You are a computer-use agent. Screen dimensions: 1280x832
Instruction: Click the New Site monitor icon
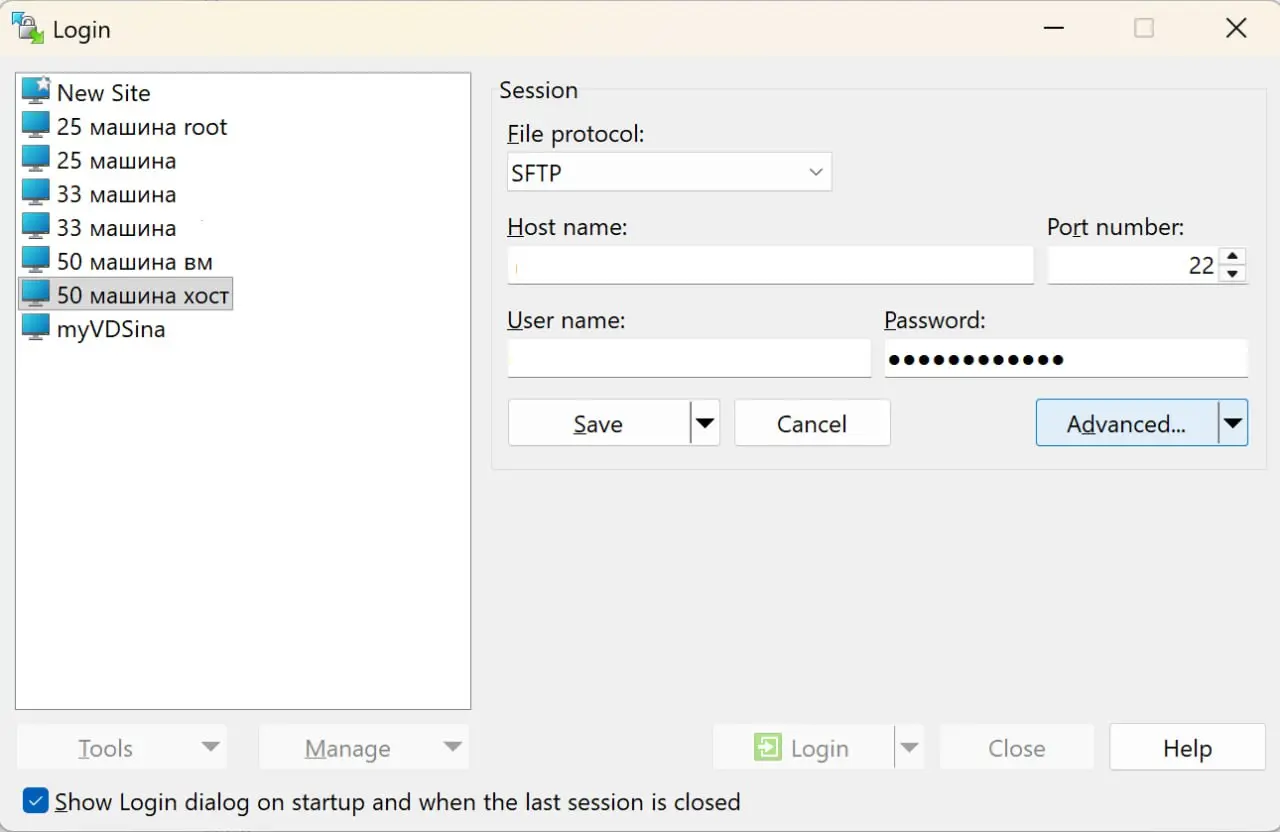35,91
